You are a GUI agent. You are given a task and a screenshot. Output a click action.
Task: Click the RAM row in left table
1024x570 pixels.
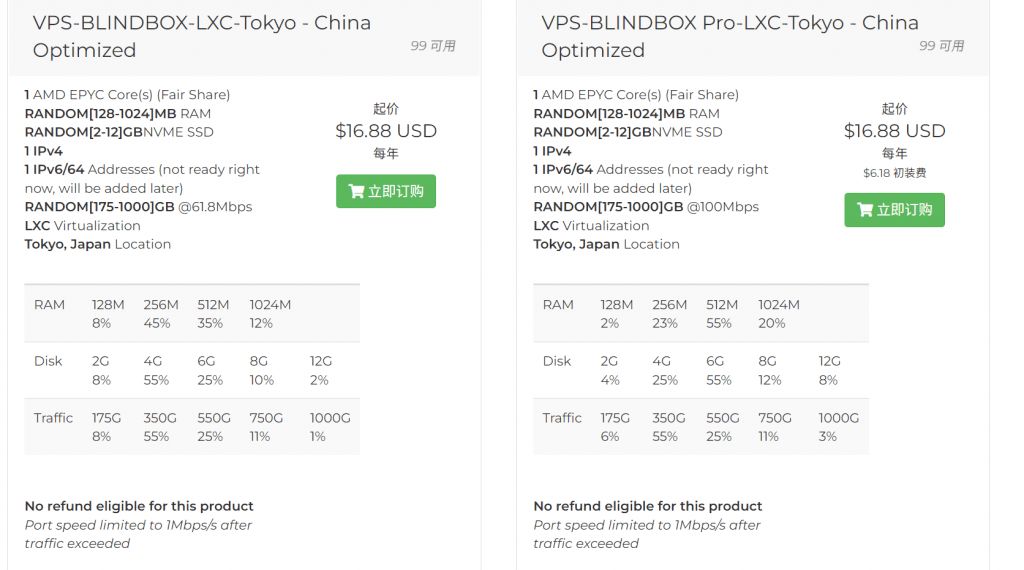coord(192,313)
